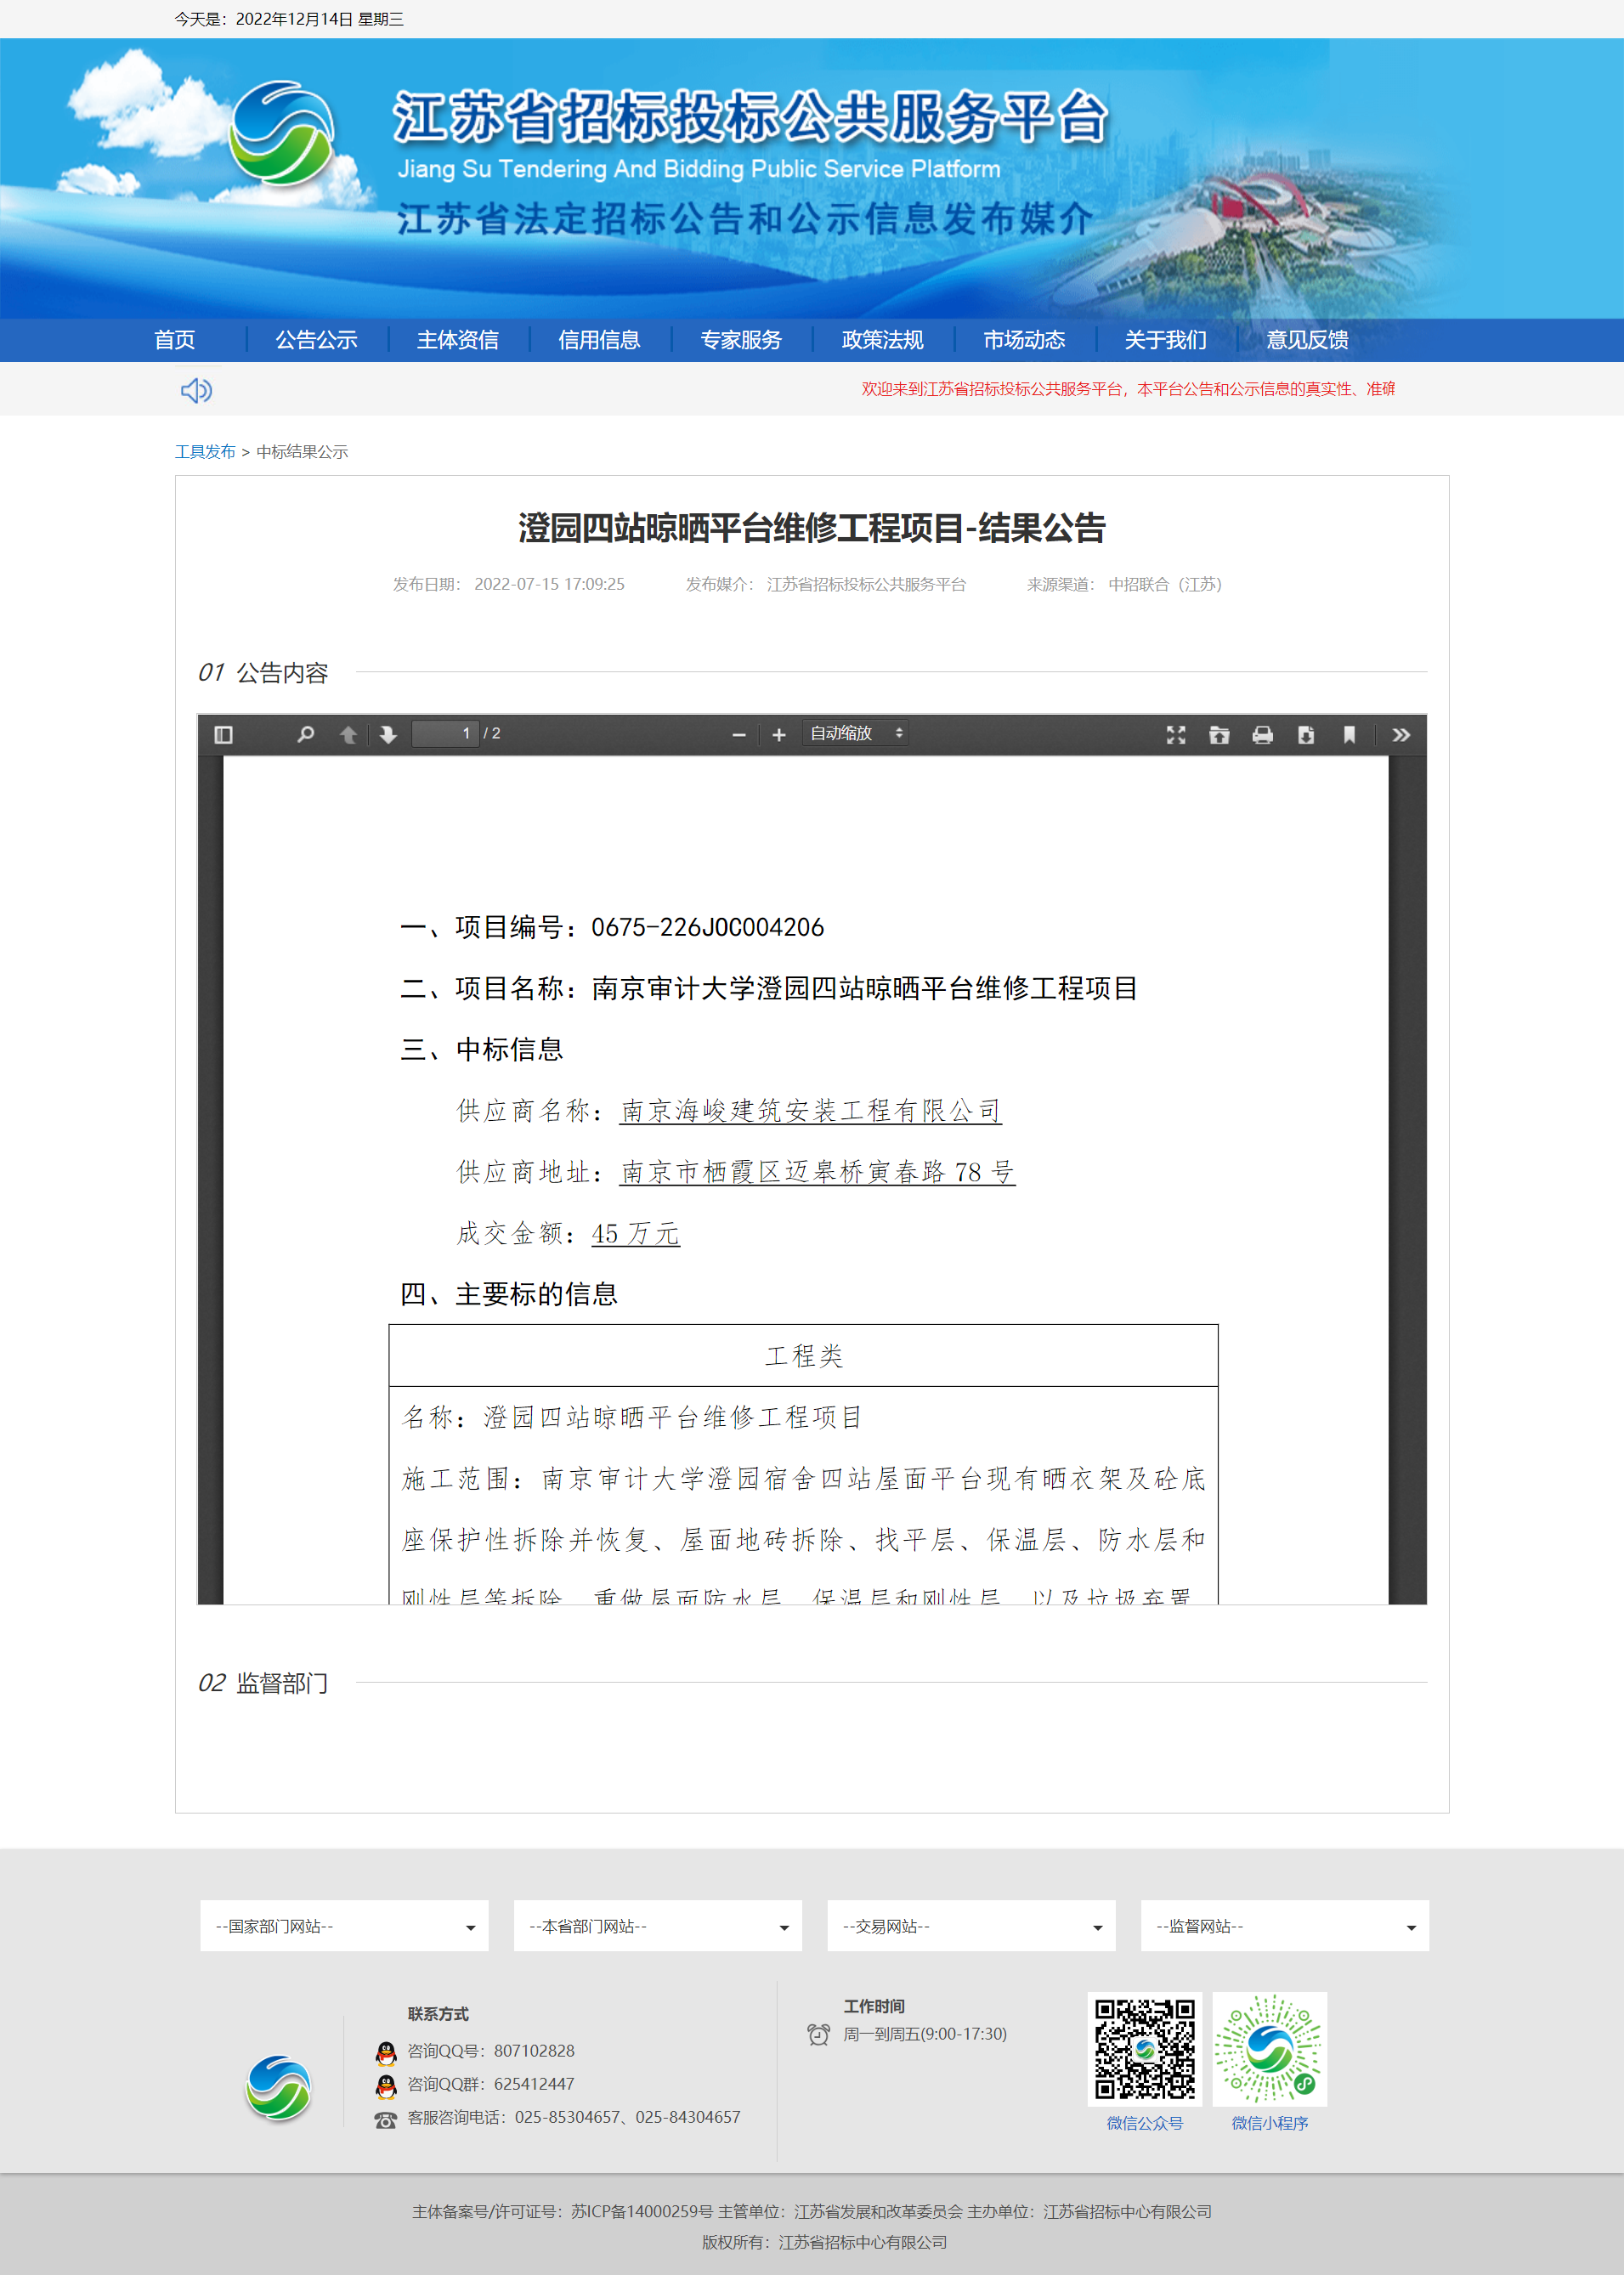Zoom in with the plus button
Viewport: 1624px width, 2275px height.
(779, 735)
